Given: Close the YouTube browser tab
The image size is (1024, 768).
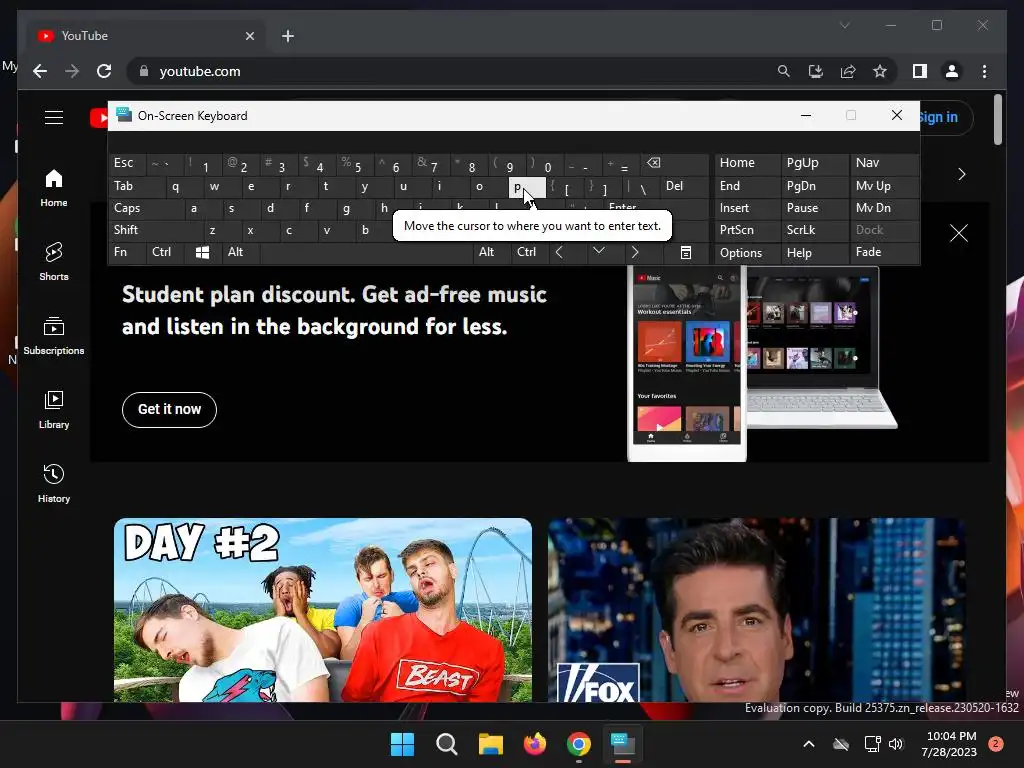Looking at the screenshot, I should tap(249, 36).
